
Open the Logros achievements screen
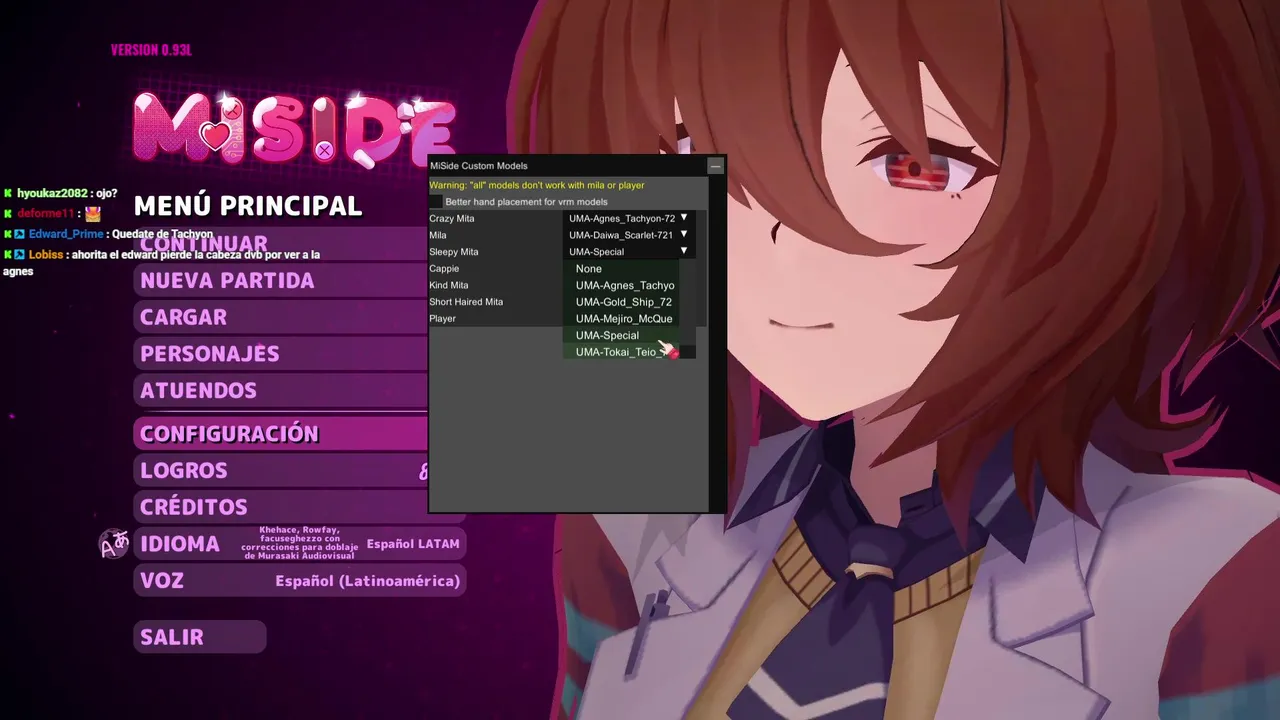coord(280,470)
